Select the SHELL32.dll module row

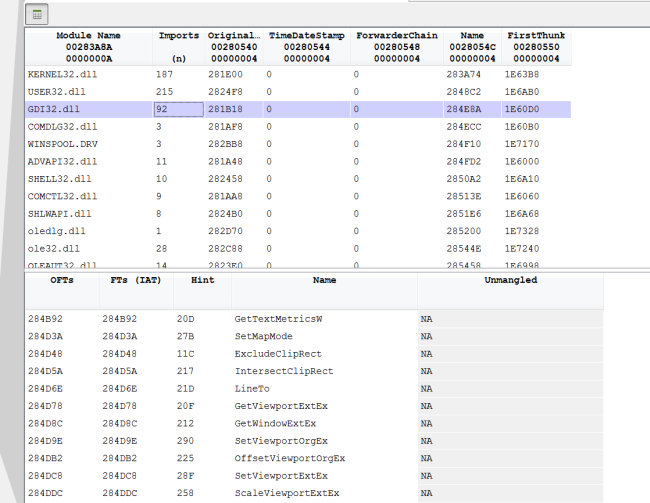298,179
